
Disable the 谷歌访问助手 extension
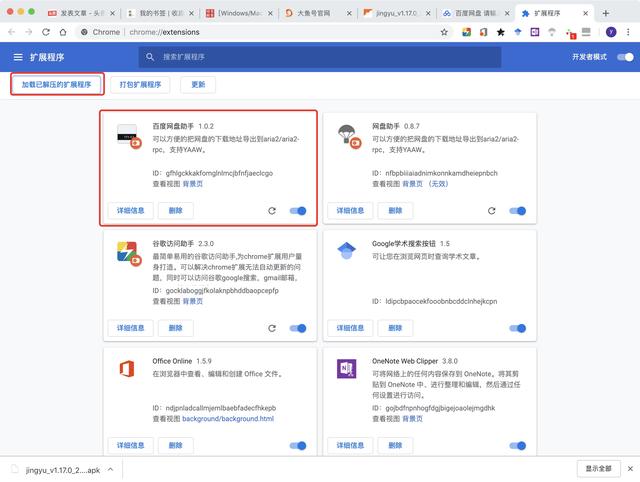coord(298,328)
